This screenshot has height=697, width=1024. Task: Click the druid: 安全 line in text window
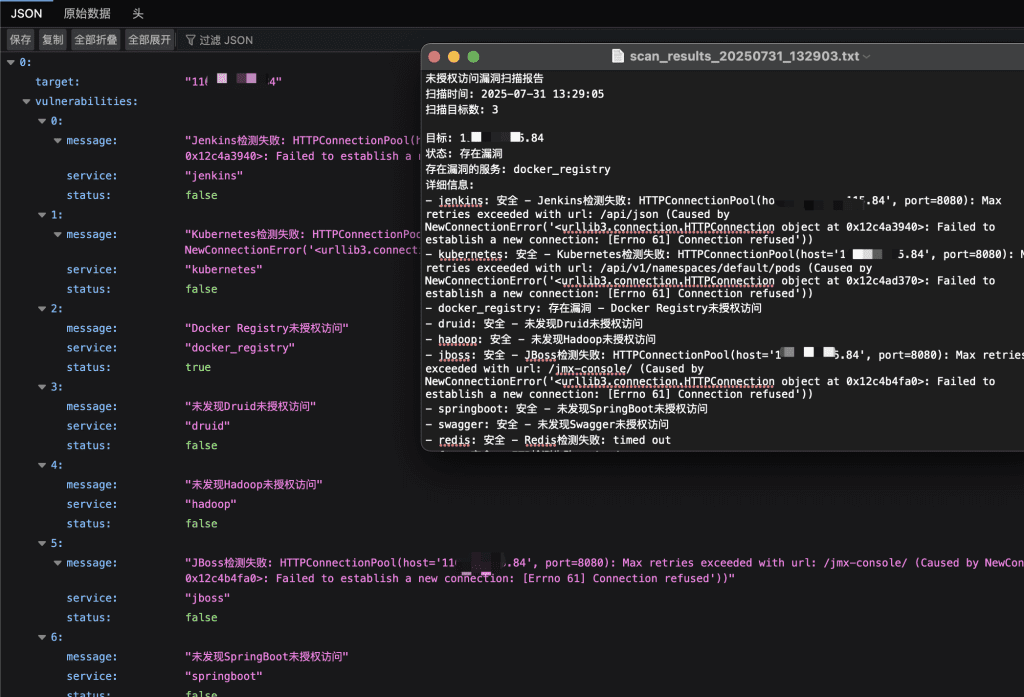(534, 324)
